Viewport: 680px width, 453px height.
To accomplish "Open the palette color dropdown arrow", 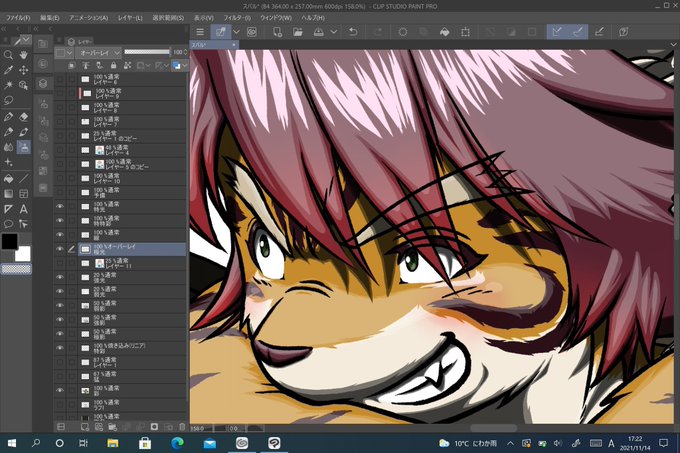I will [x=69, y=52].
